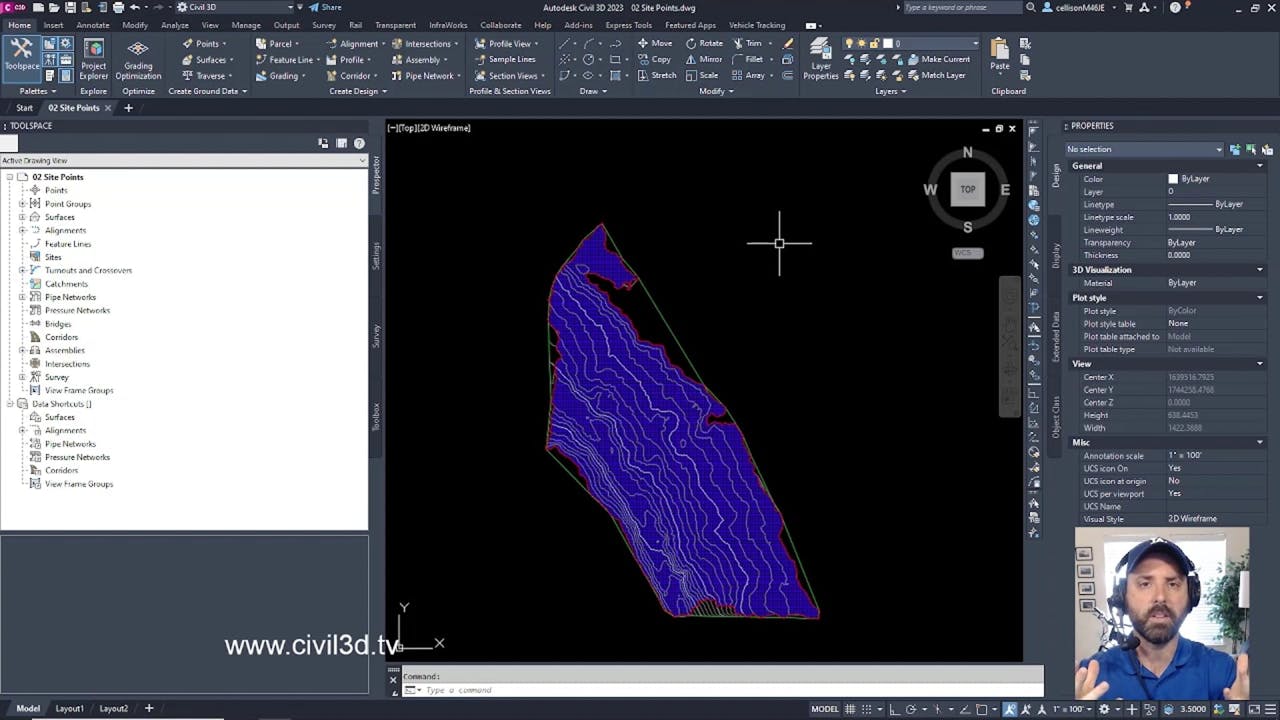Expand Point Groups in the Toolspace tree
1280x720 pixels.
(23, 203)
